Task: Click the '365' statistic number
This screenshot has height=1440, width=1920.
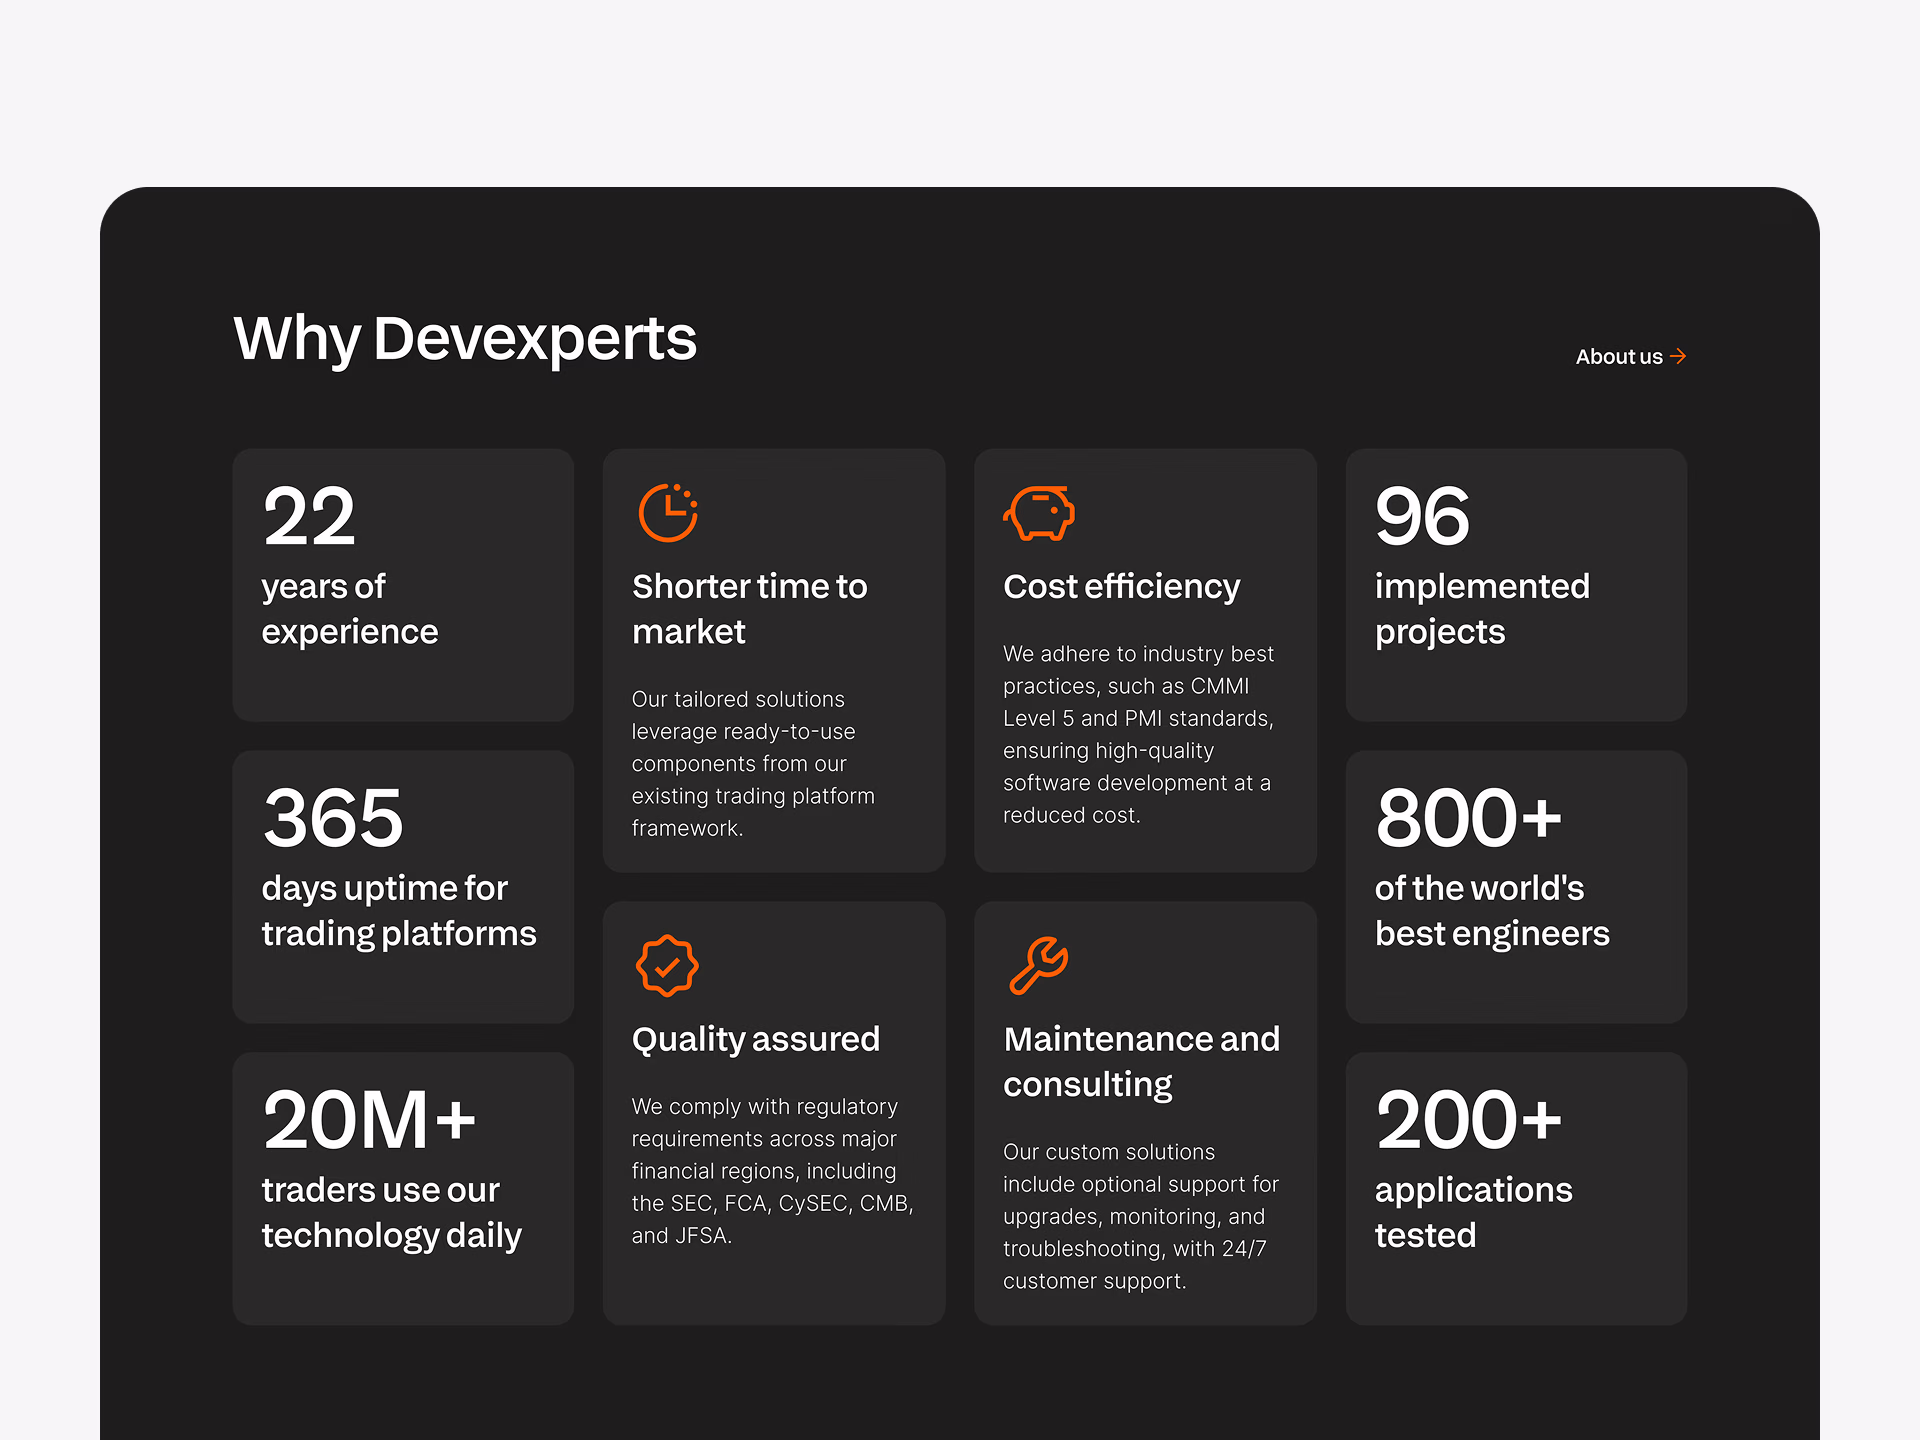Action: [333, 818]
